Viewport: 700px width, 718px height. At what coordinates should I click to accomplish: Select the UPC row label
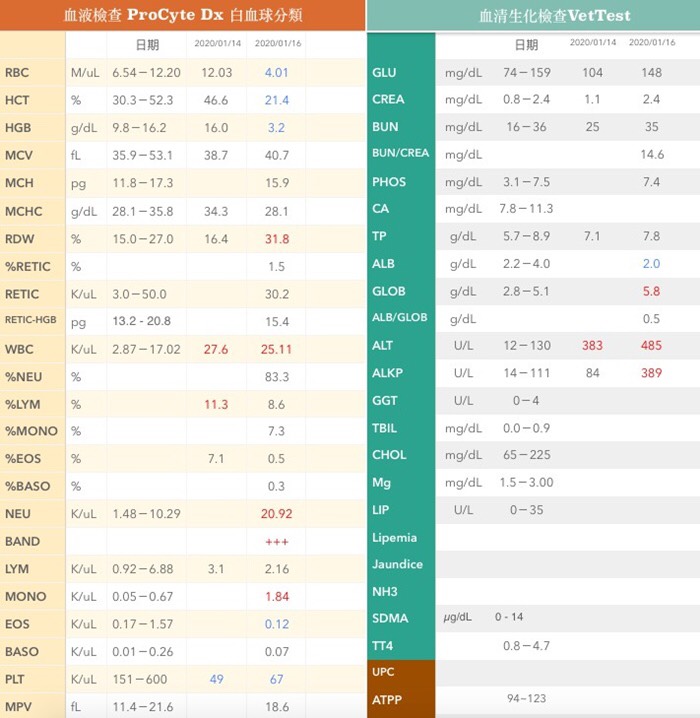383,672
